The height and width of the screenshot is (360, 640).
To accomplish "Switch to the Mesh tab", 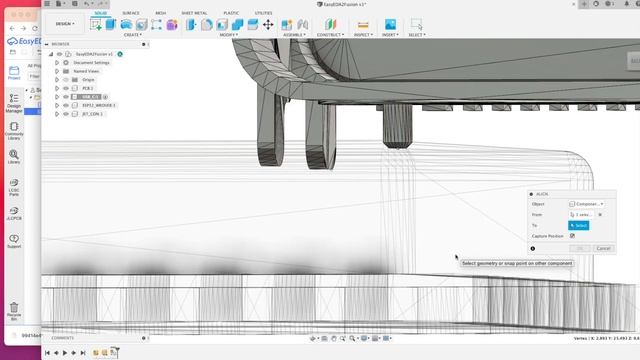I will point(161,13).
